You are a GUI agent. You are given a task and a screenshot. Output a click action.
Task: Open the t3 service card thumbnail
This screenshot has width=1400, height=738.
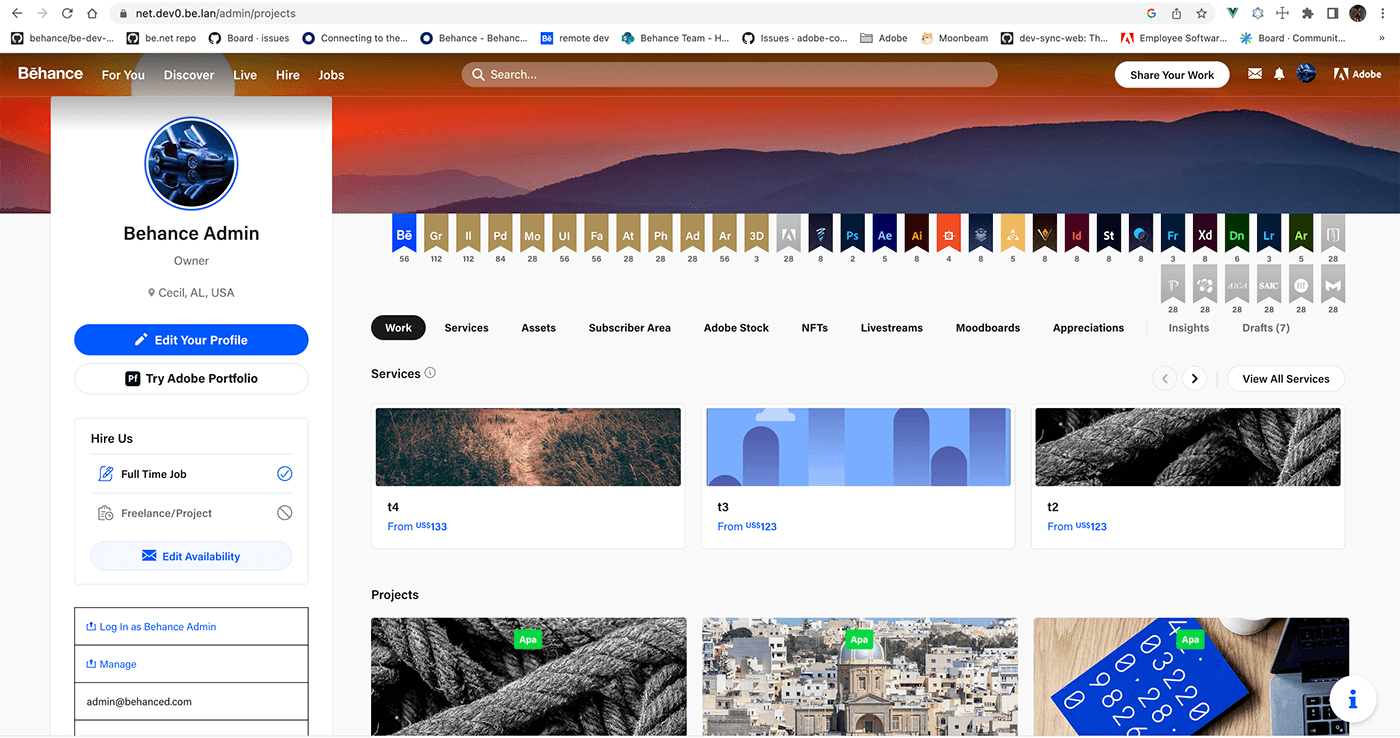tap(858, 447)
